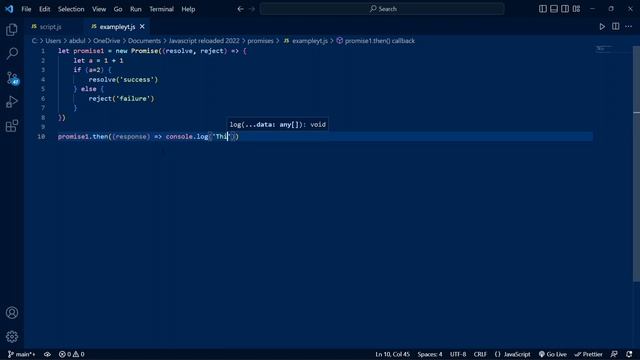Click line number 1 in gutter

click(x=43, y=51)
